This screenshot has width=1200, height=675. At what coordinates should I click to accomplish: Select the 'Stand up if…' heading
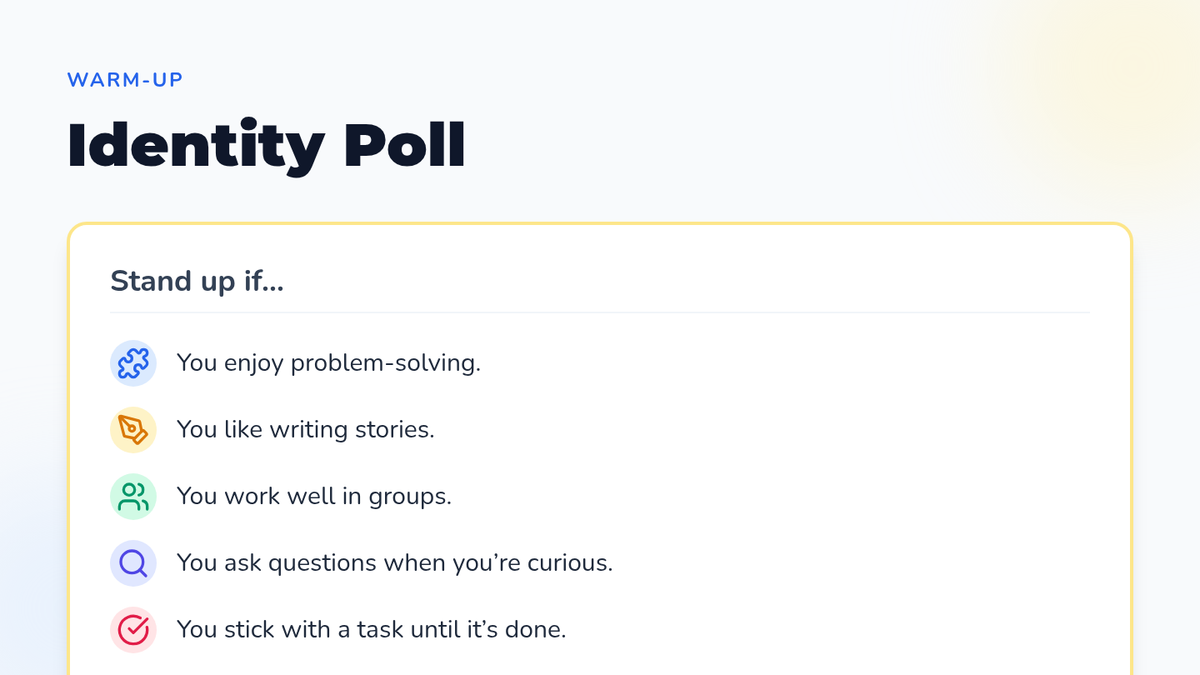click(197, 281)
